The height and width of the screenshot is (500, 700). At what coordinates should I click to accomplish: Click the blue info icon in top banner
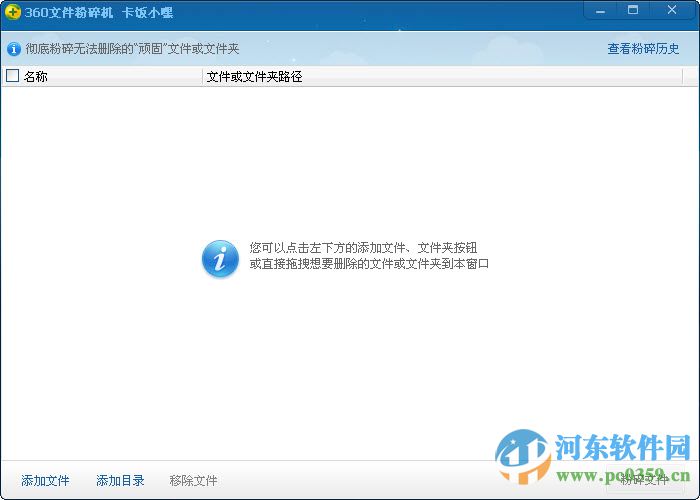coord(14,49)
